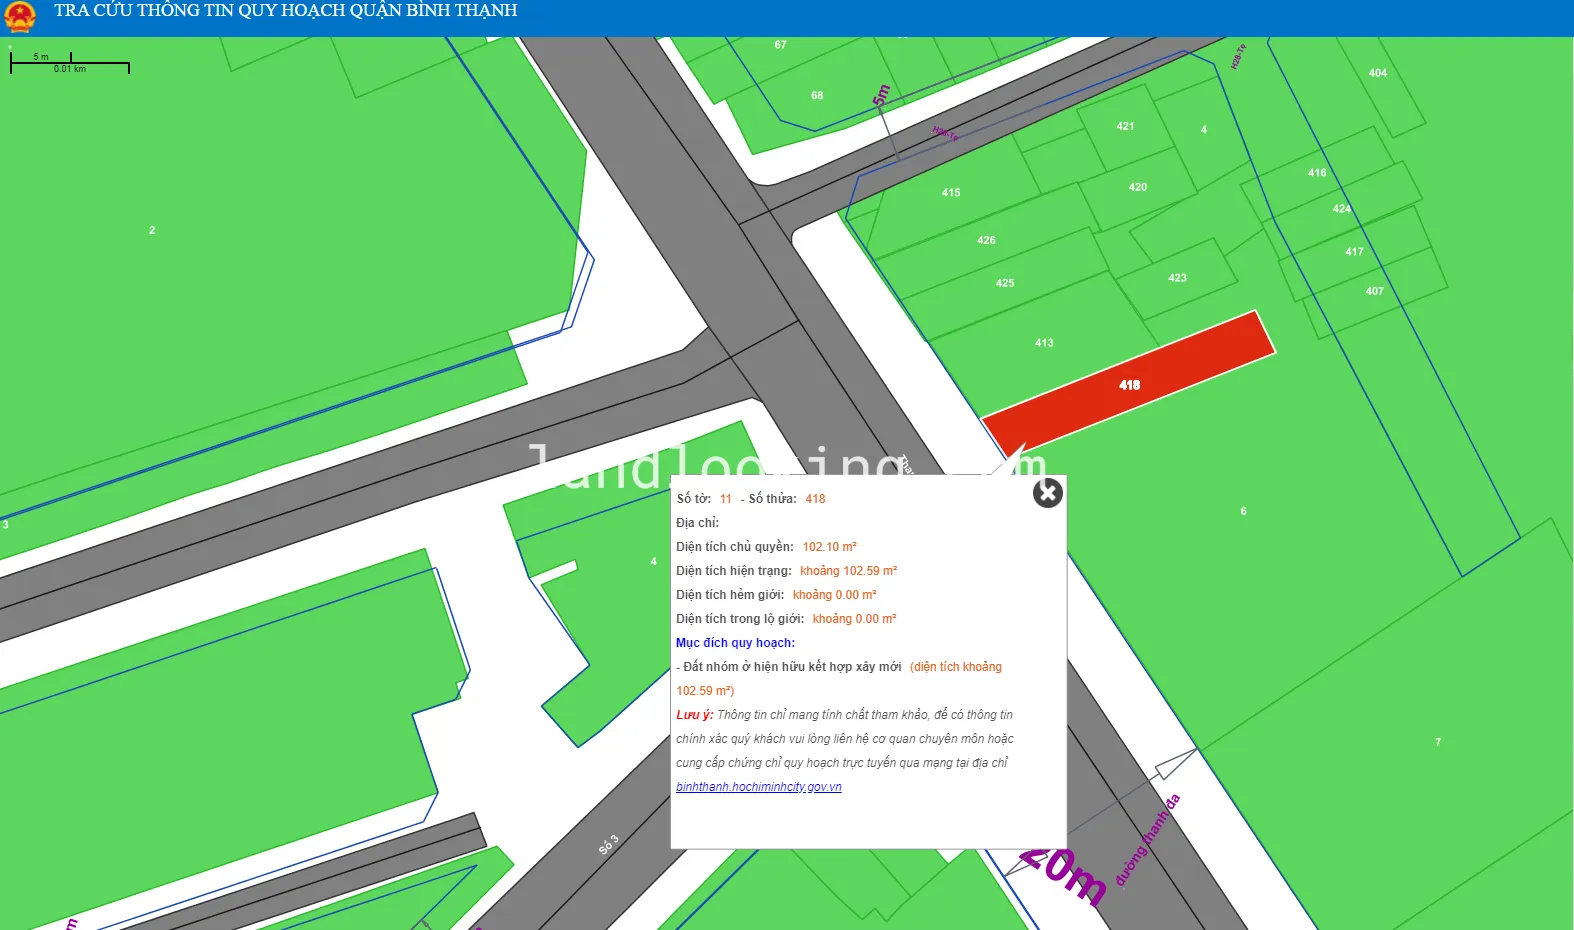Screen dimensions: 1574x930
Task: Open the binhthanh.hochiminhcity.gov.vn link
Action: pyautogui.click(x=758, y=787)
